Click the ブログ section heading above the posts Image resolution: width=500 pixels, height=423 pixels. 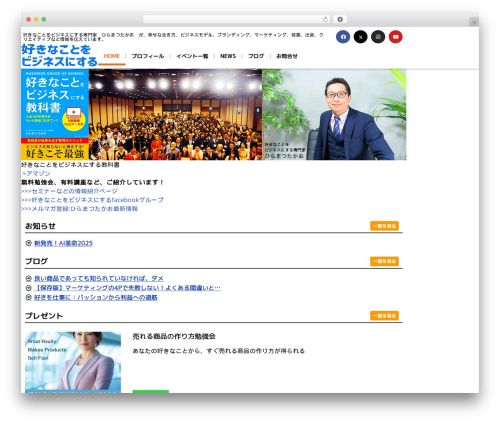pos(36,261)
